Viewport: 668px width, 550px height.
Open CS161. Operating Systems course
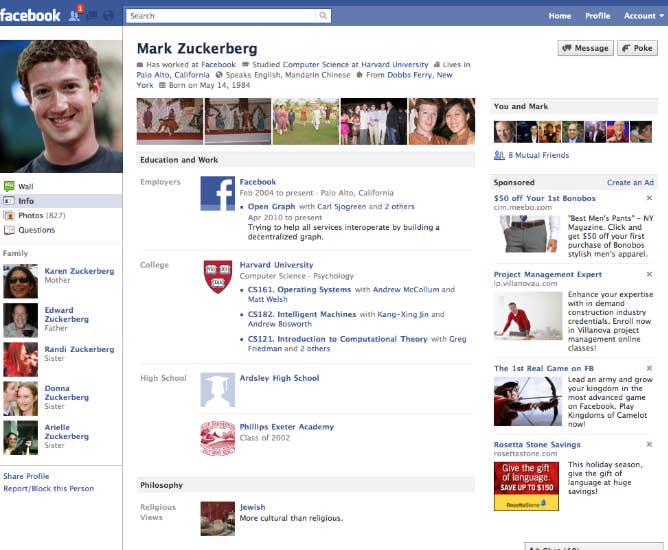299,289
